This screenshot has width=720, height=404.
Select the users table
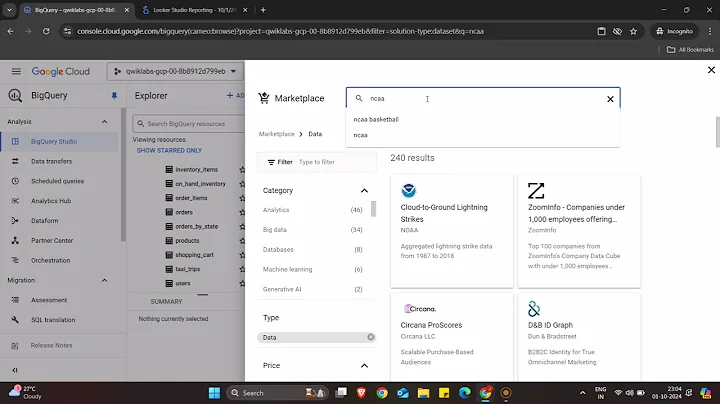tap(183, 283)
